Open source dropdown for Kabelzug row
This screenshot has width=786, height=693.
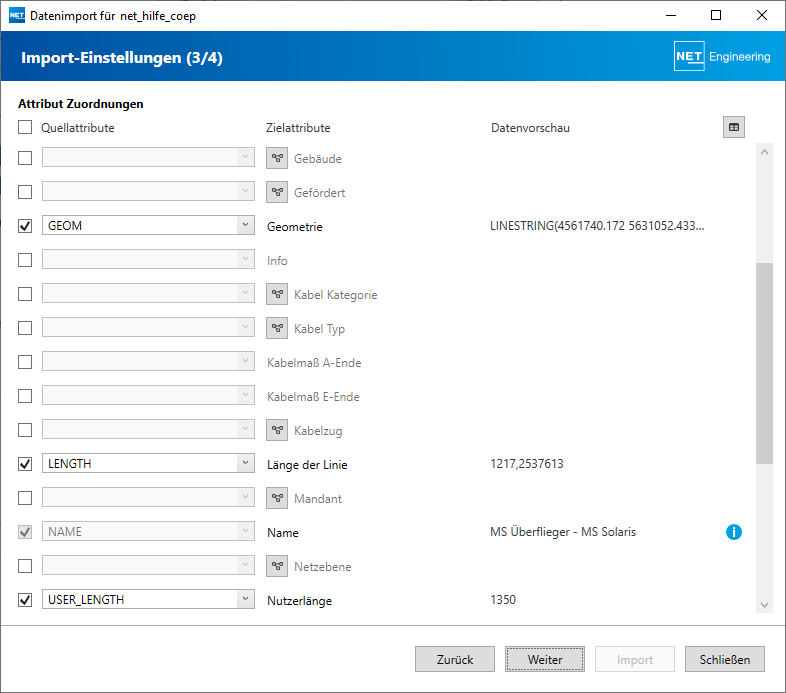(148, 429)
